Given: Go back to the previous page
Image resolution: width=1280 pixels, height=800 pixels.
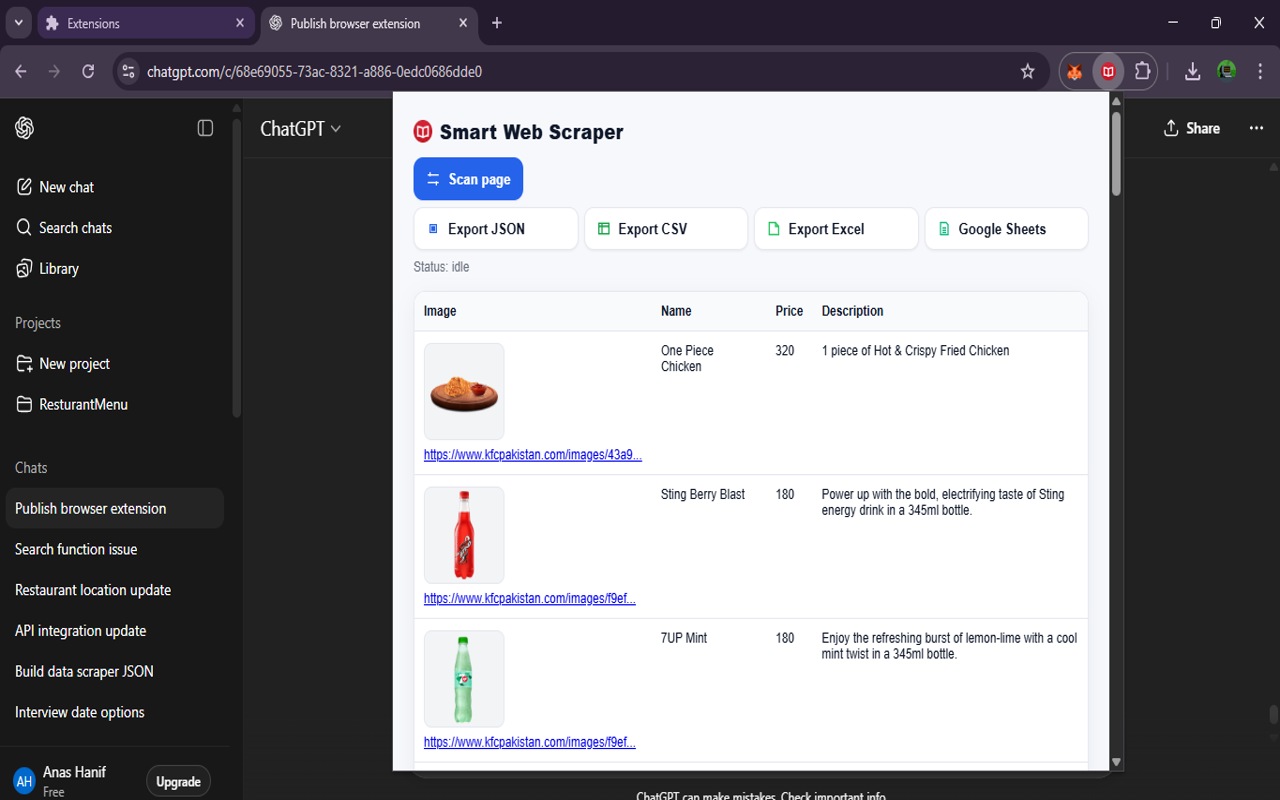Looking at the screenshot, I should 21,71.
